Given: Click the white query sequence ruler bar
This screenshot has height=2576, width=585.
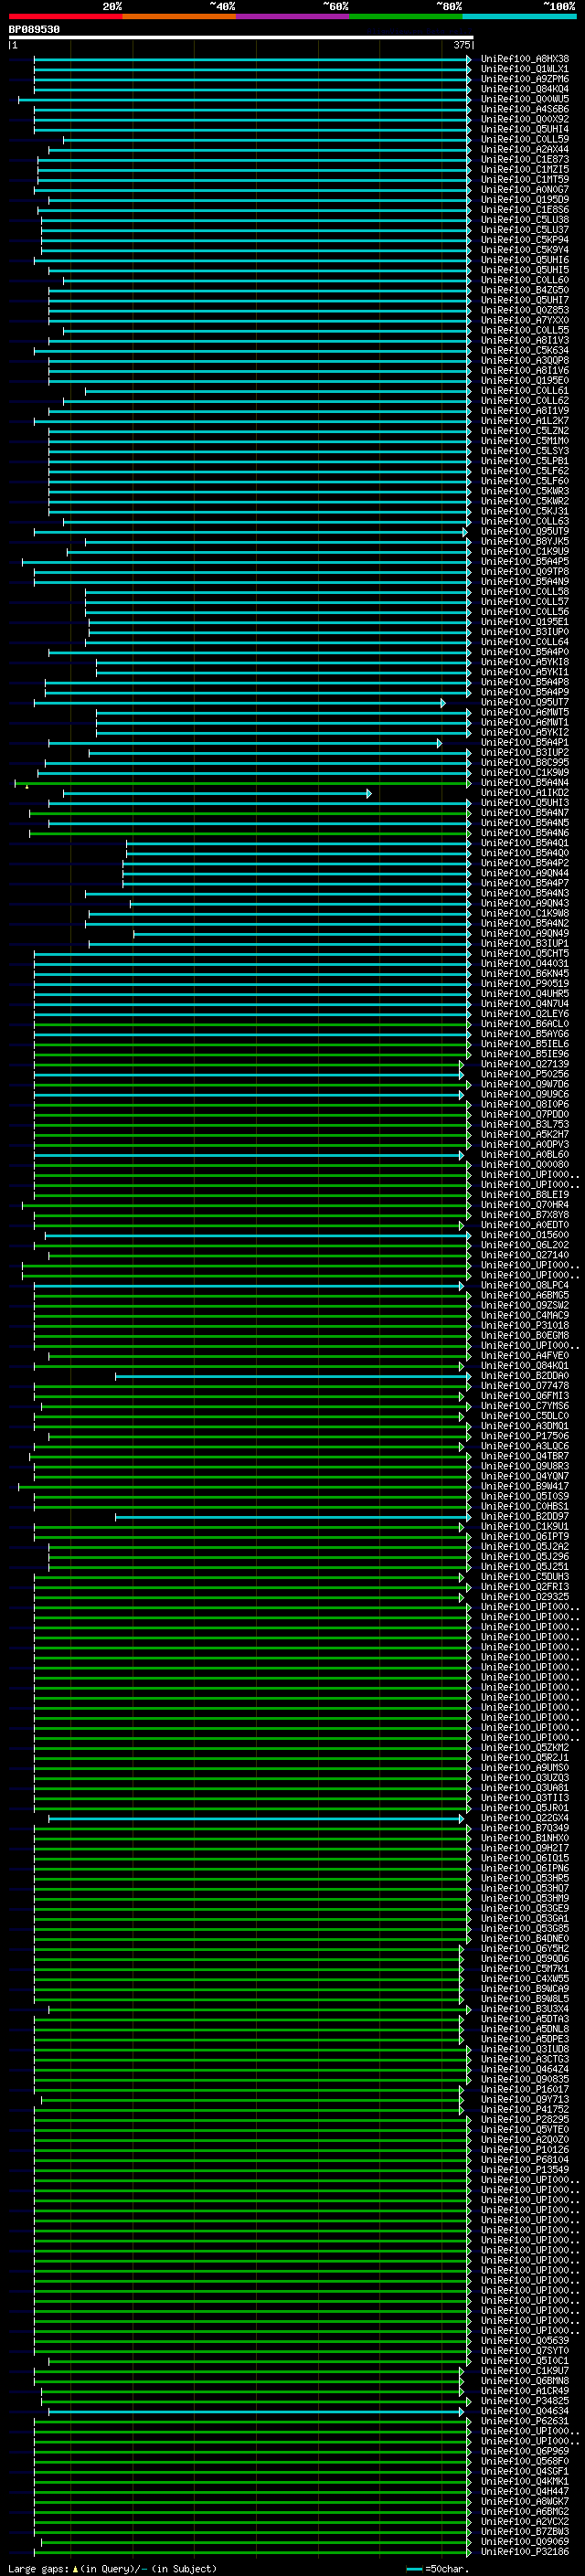Looking at the screenshot, I should pos(241,37).
